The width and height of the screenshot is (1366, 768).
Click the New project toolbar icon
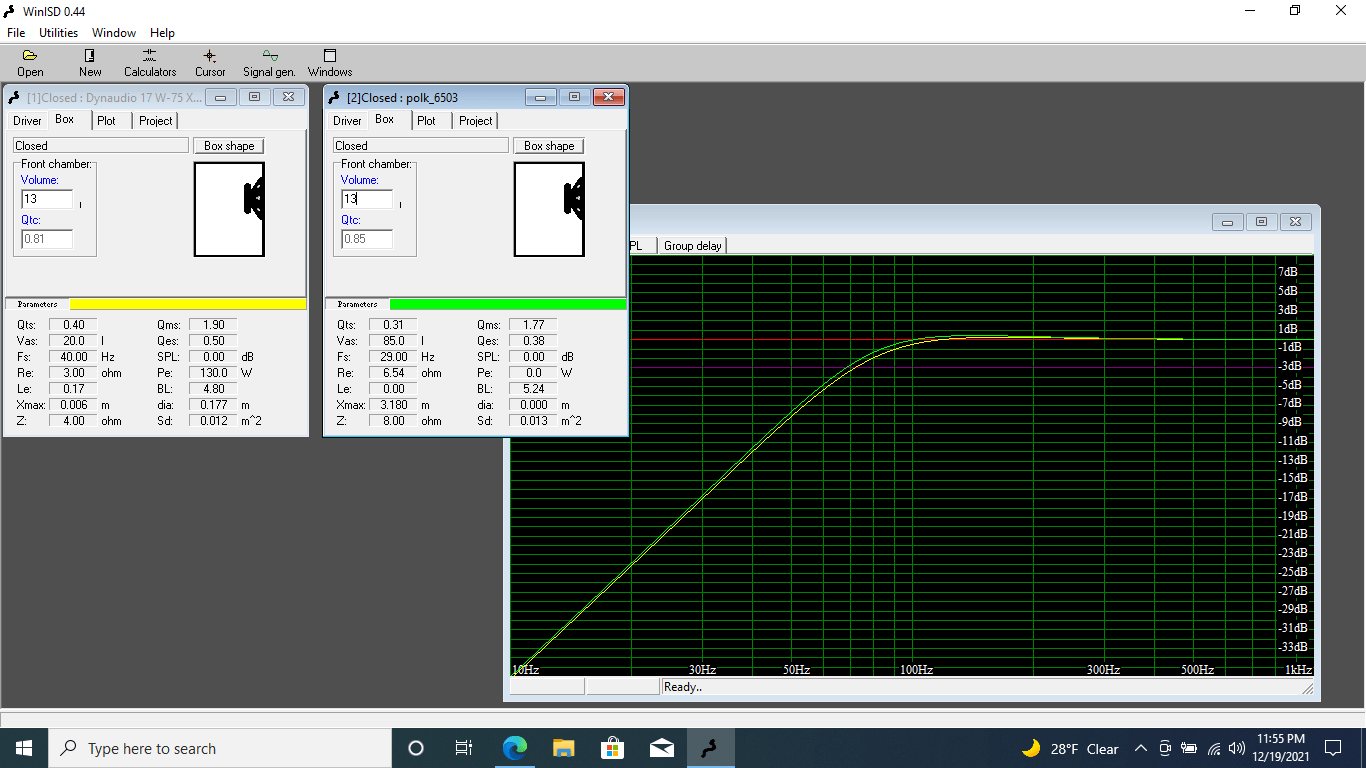coord(90,63)
